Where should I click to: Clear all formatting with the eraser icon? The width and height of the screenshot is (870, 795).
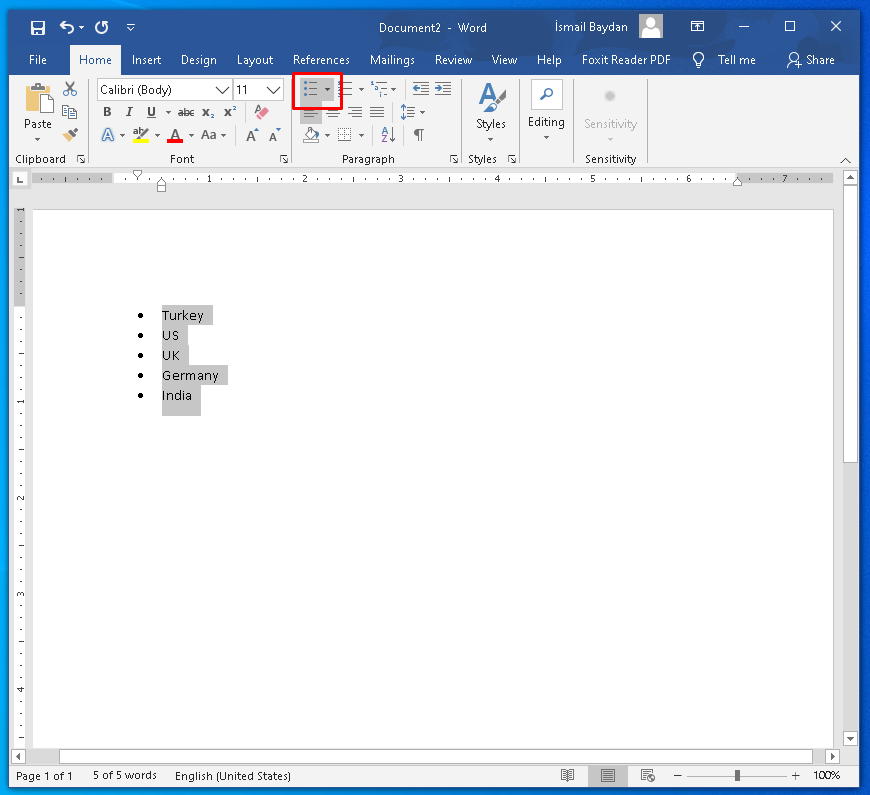(x=261, y=112)
